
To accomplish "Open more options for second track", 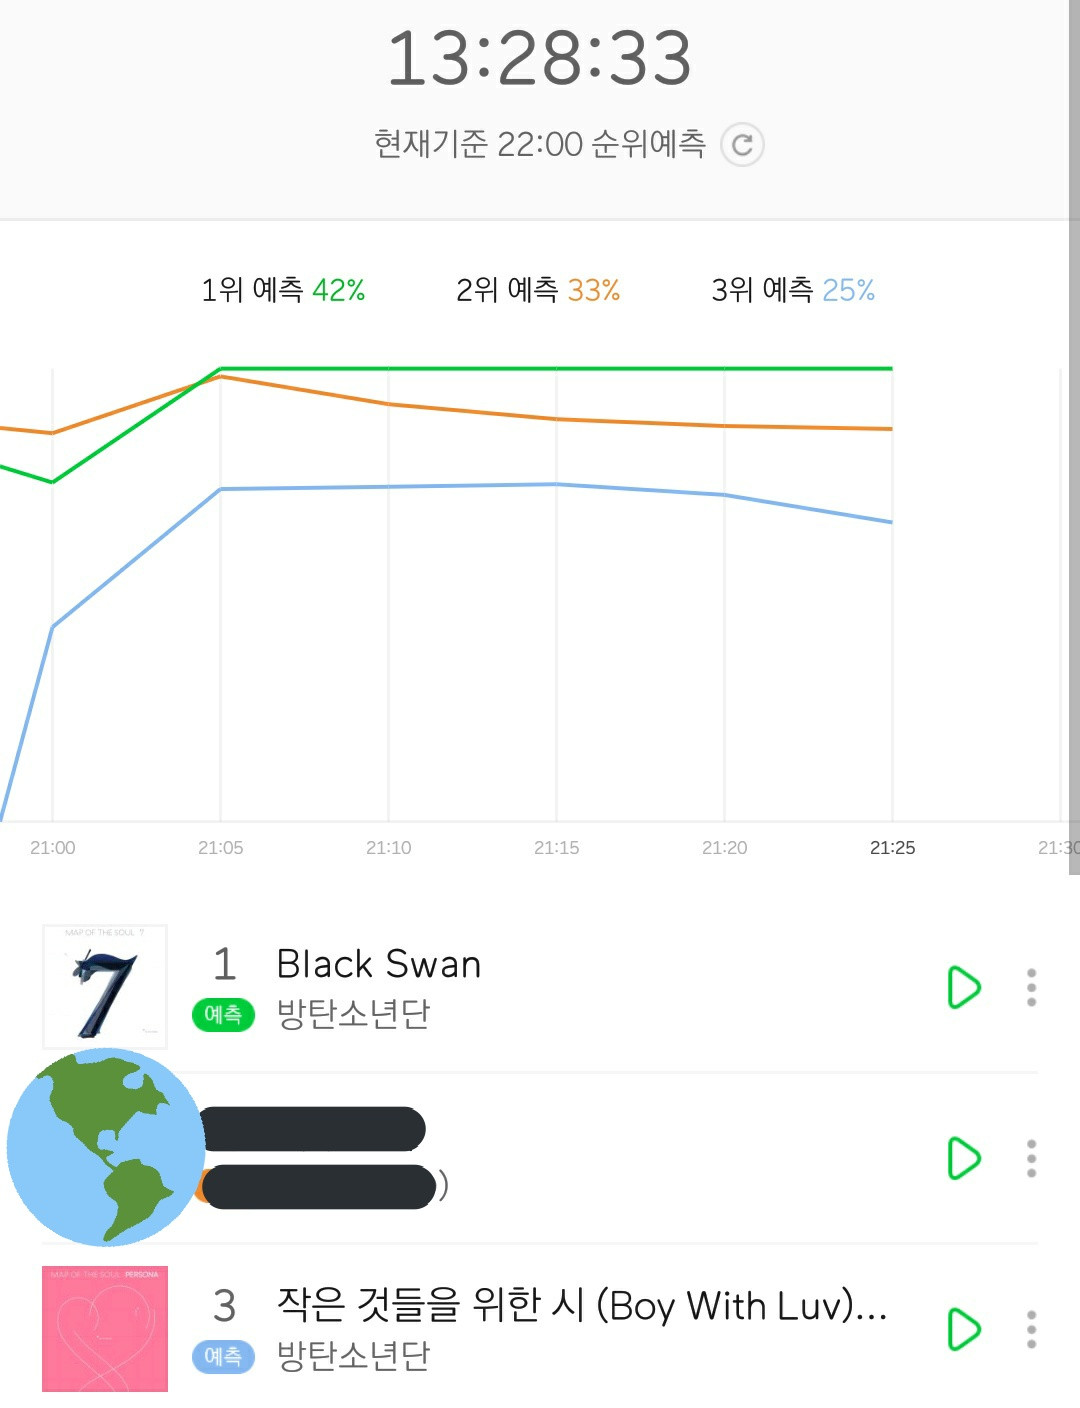I will [1031, 1158].
